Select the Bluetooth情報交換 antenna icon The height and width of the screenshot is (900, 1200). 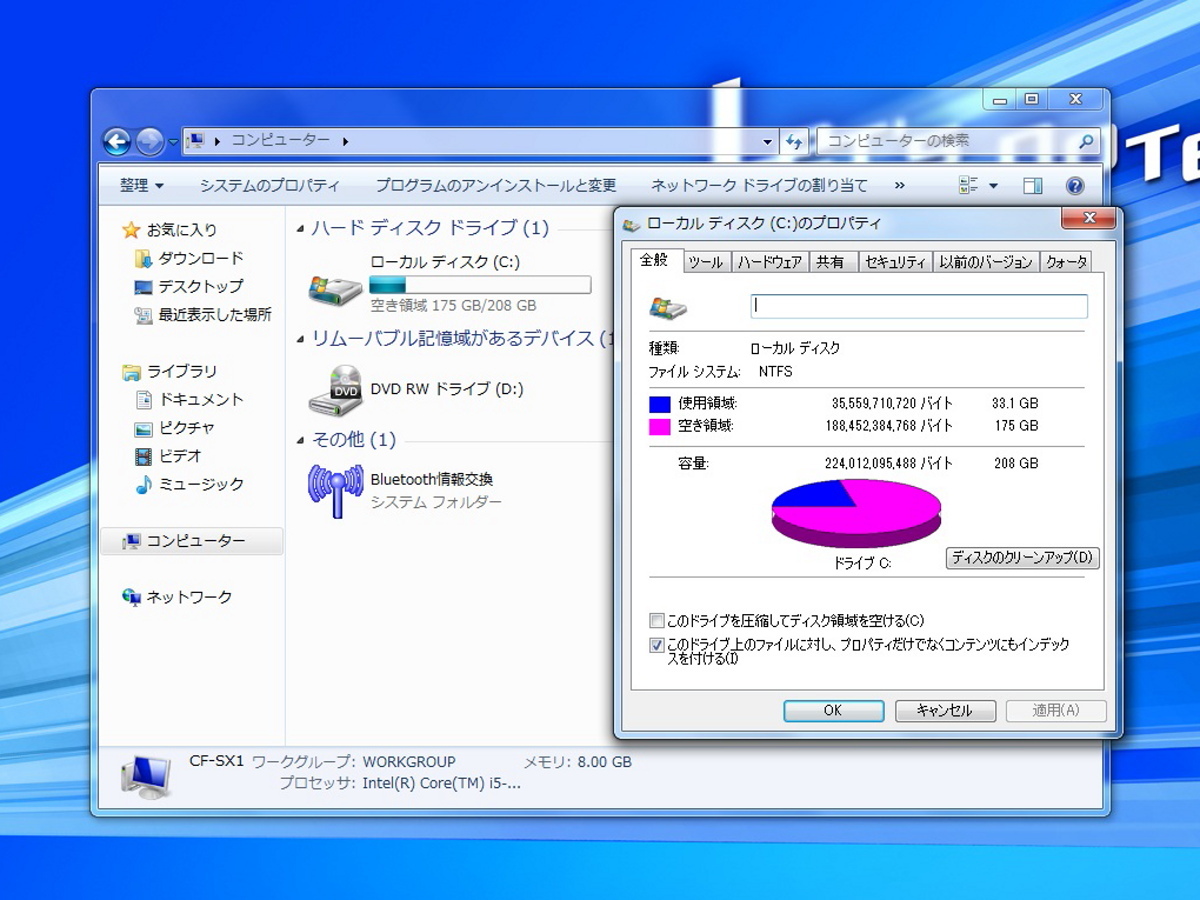335,490
